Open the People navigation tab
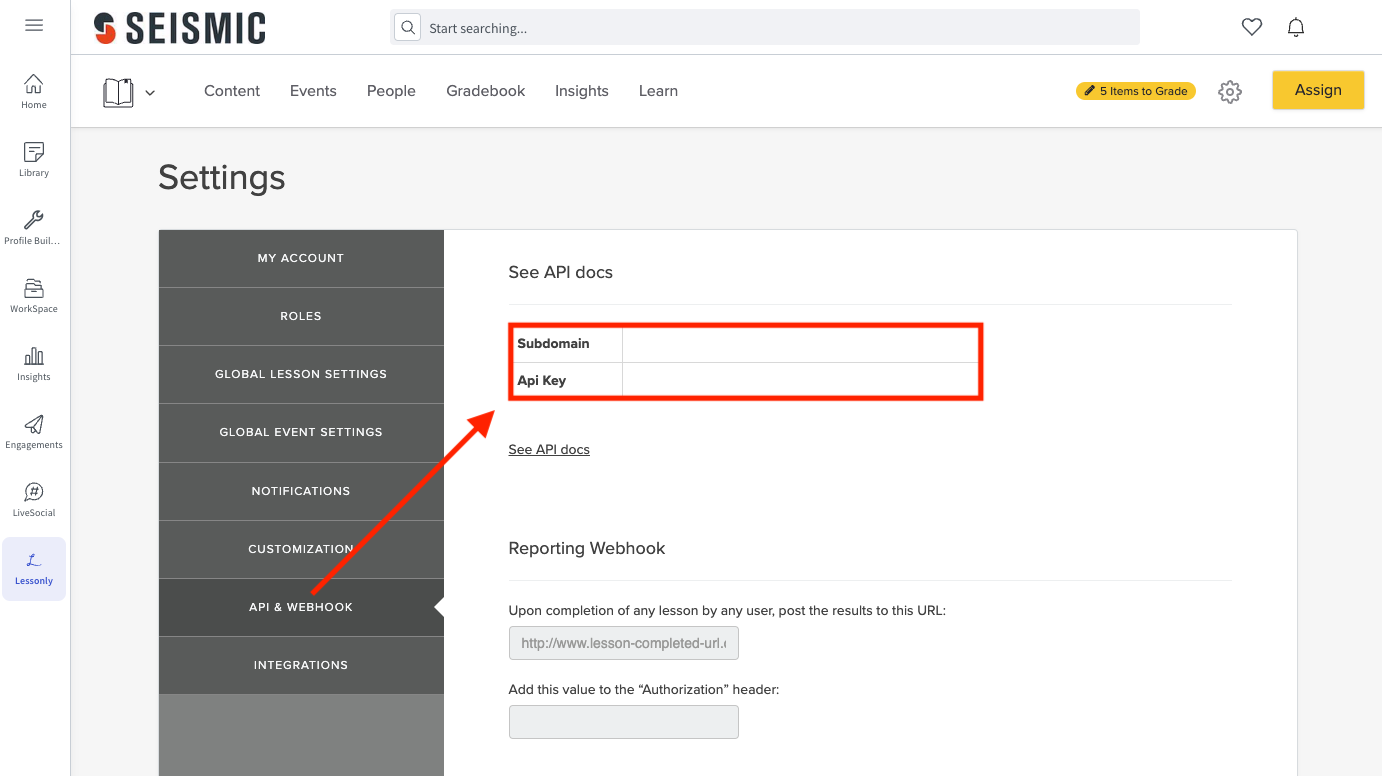The width and height of the screenshot is (1382, 776). pos(391,91)
